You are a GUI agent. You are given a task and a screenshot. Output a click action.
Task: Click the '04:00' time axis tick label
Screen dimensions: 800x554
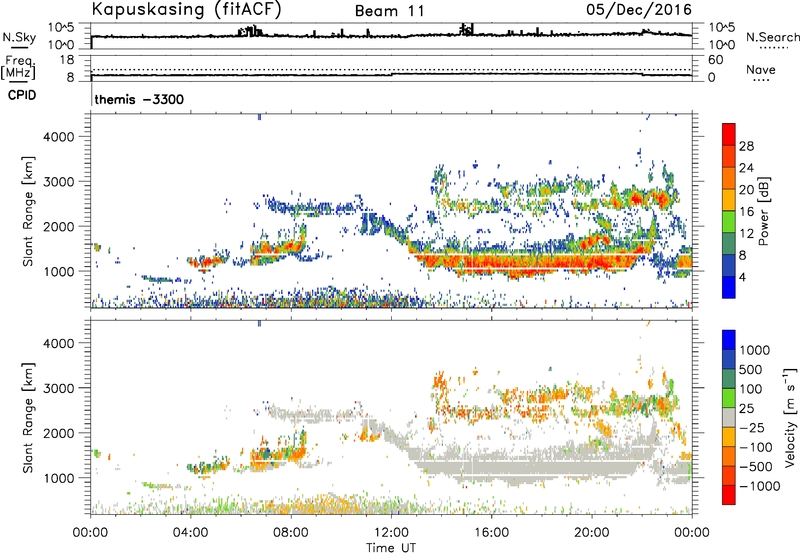190,533
